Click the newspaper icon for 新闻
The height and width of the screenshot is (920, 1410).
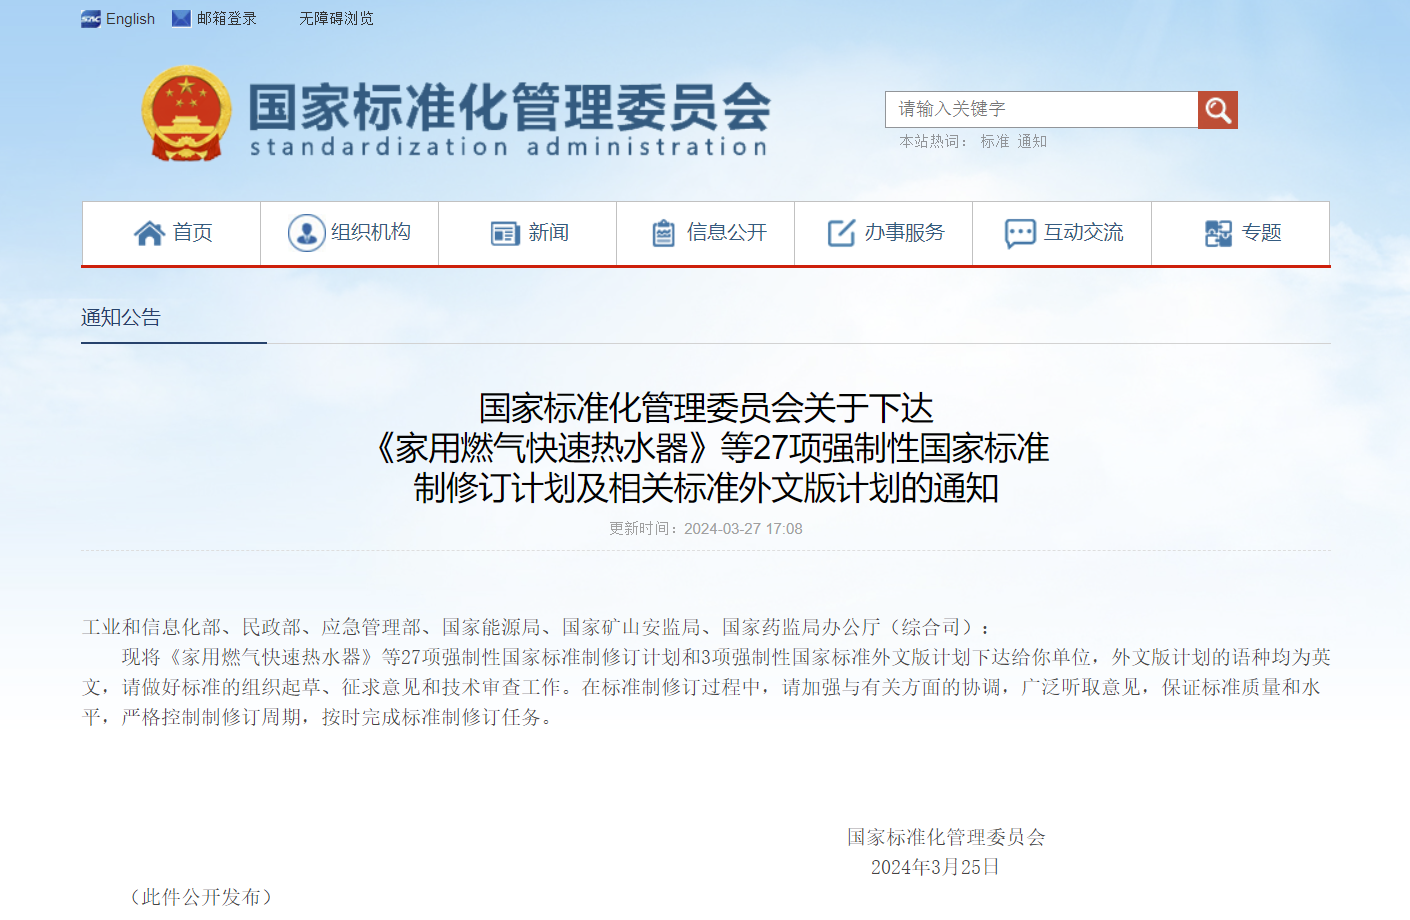pyautogui.click(x=505, y=234)
